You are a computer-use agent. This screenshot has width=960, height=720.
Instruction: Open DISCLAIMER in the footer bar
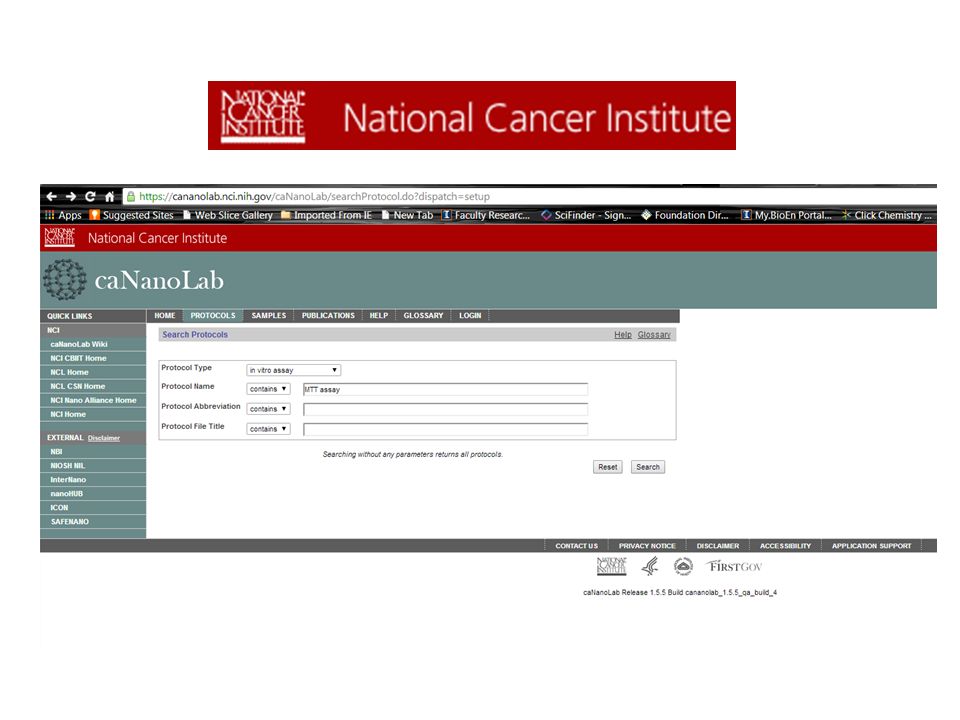click(718, 546)
